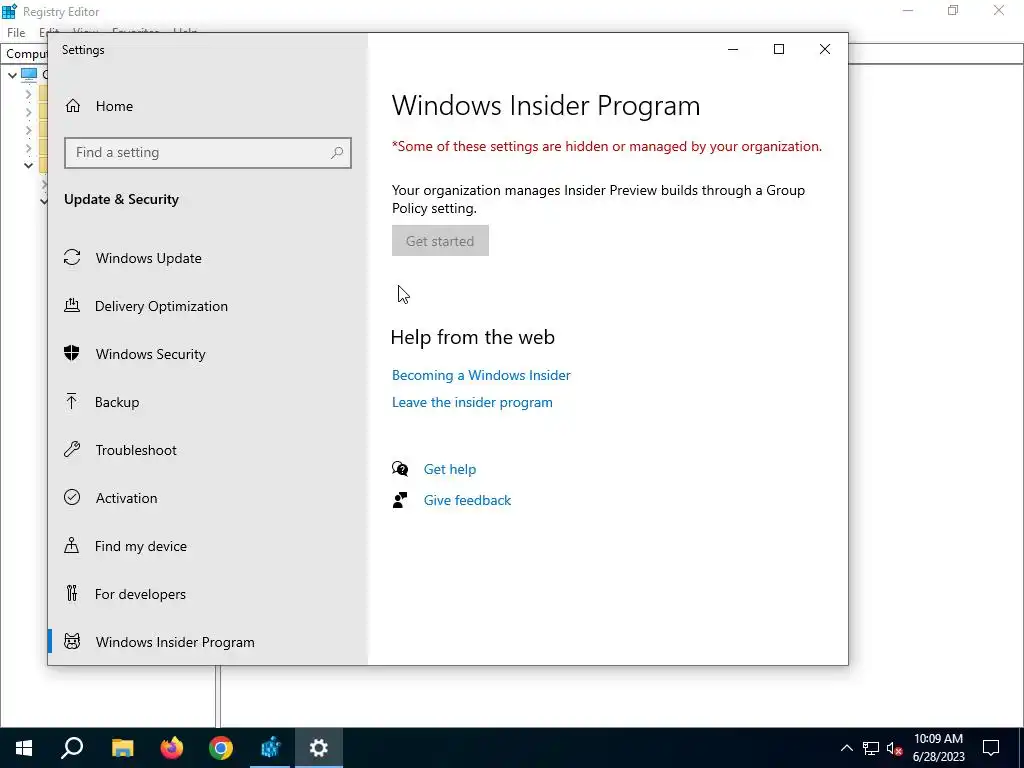Viewport: 1024px width, 768px height.
Task: Switch to Registry Editor taskbar icon
Action: click(270, 748)
